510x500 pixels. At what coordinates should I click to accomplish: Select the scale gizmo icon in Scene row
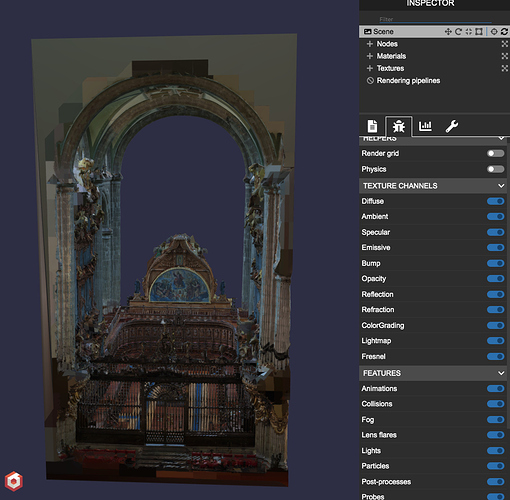pos(469,31)
